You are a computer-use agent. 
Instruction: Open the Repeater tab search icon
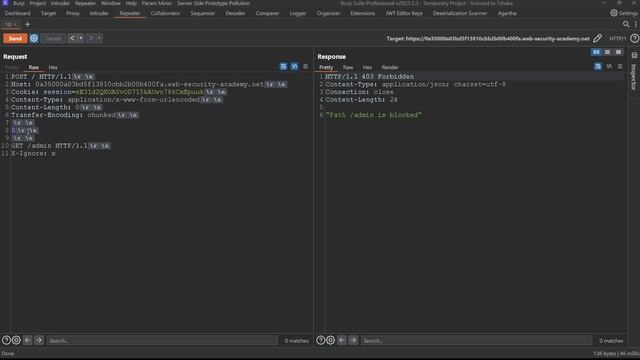click(x=626, y=24)
